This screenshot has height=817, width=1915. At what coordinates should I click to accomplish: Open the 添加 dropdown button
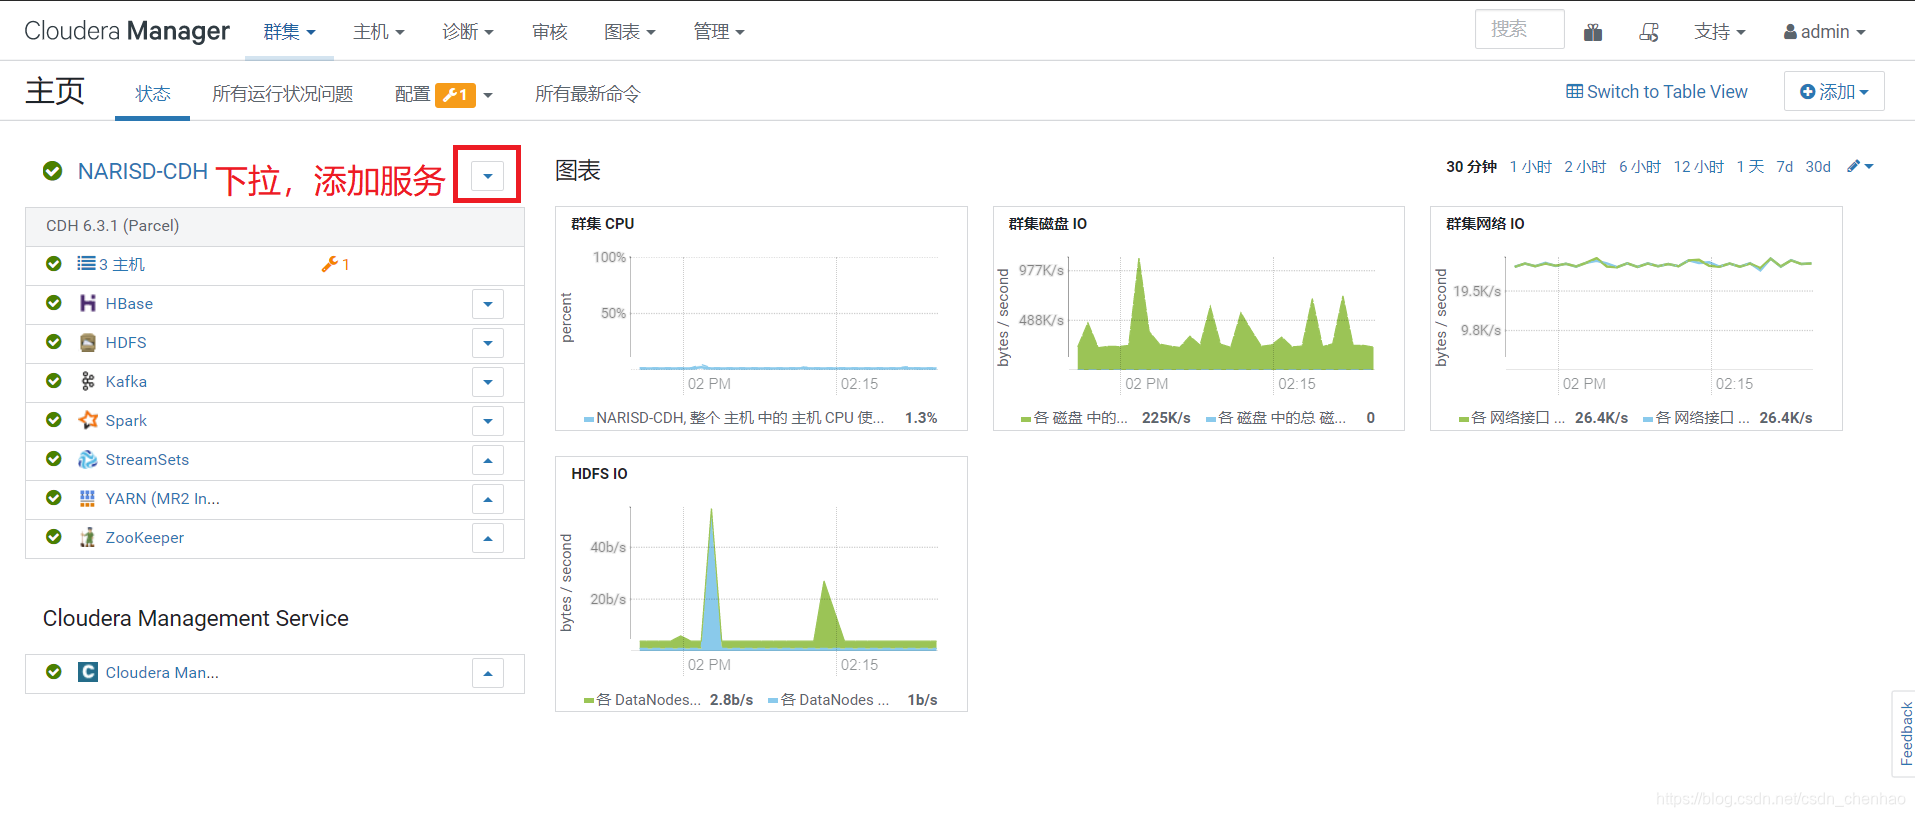(x=1834, y=91)
